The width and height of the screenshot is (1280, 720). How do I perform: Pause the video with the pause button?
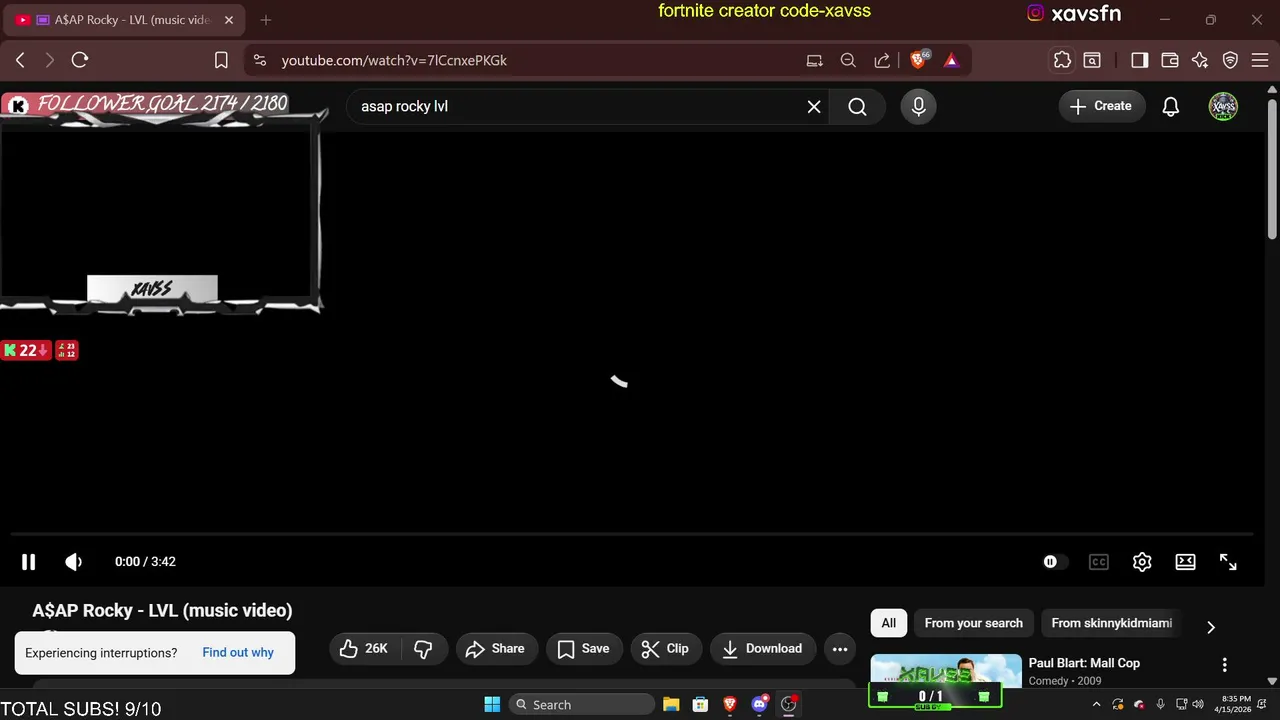(28, 562)
